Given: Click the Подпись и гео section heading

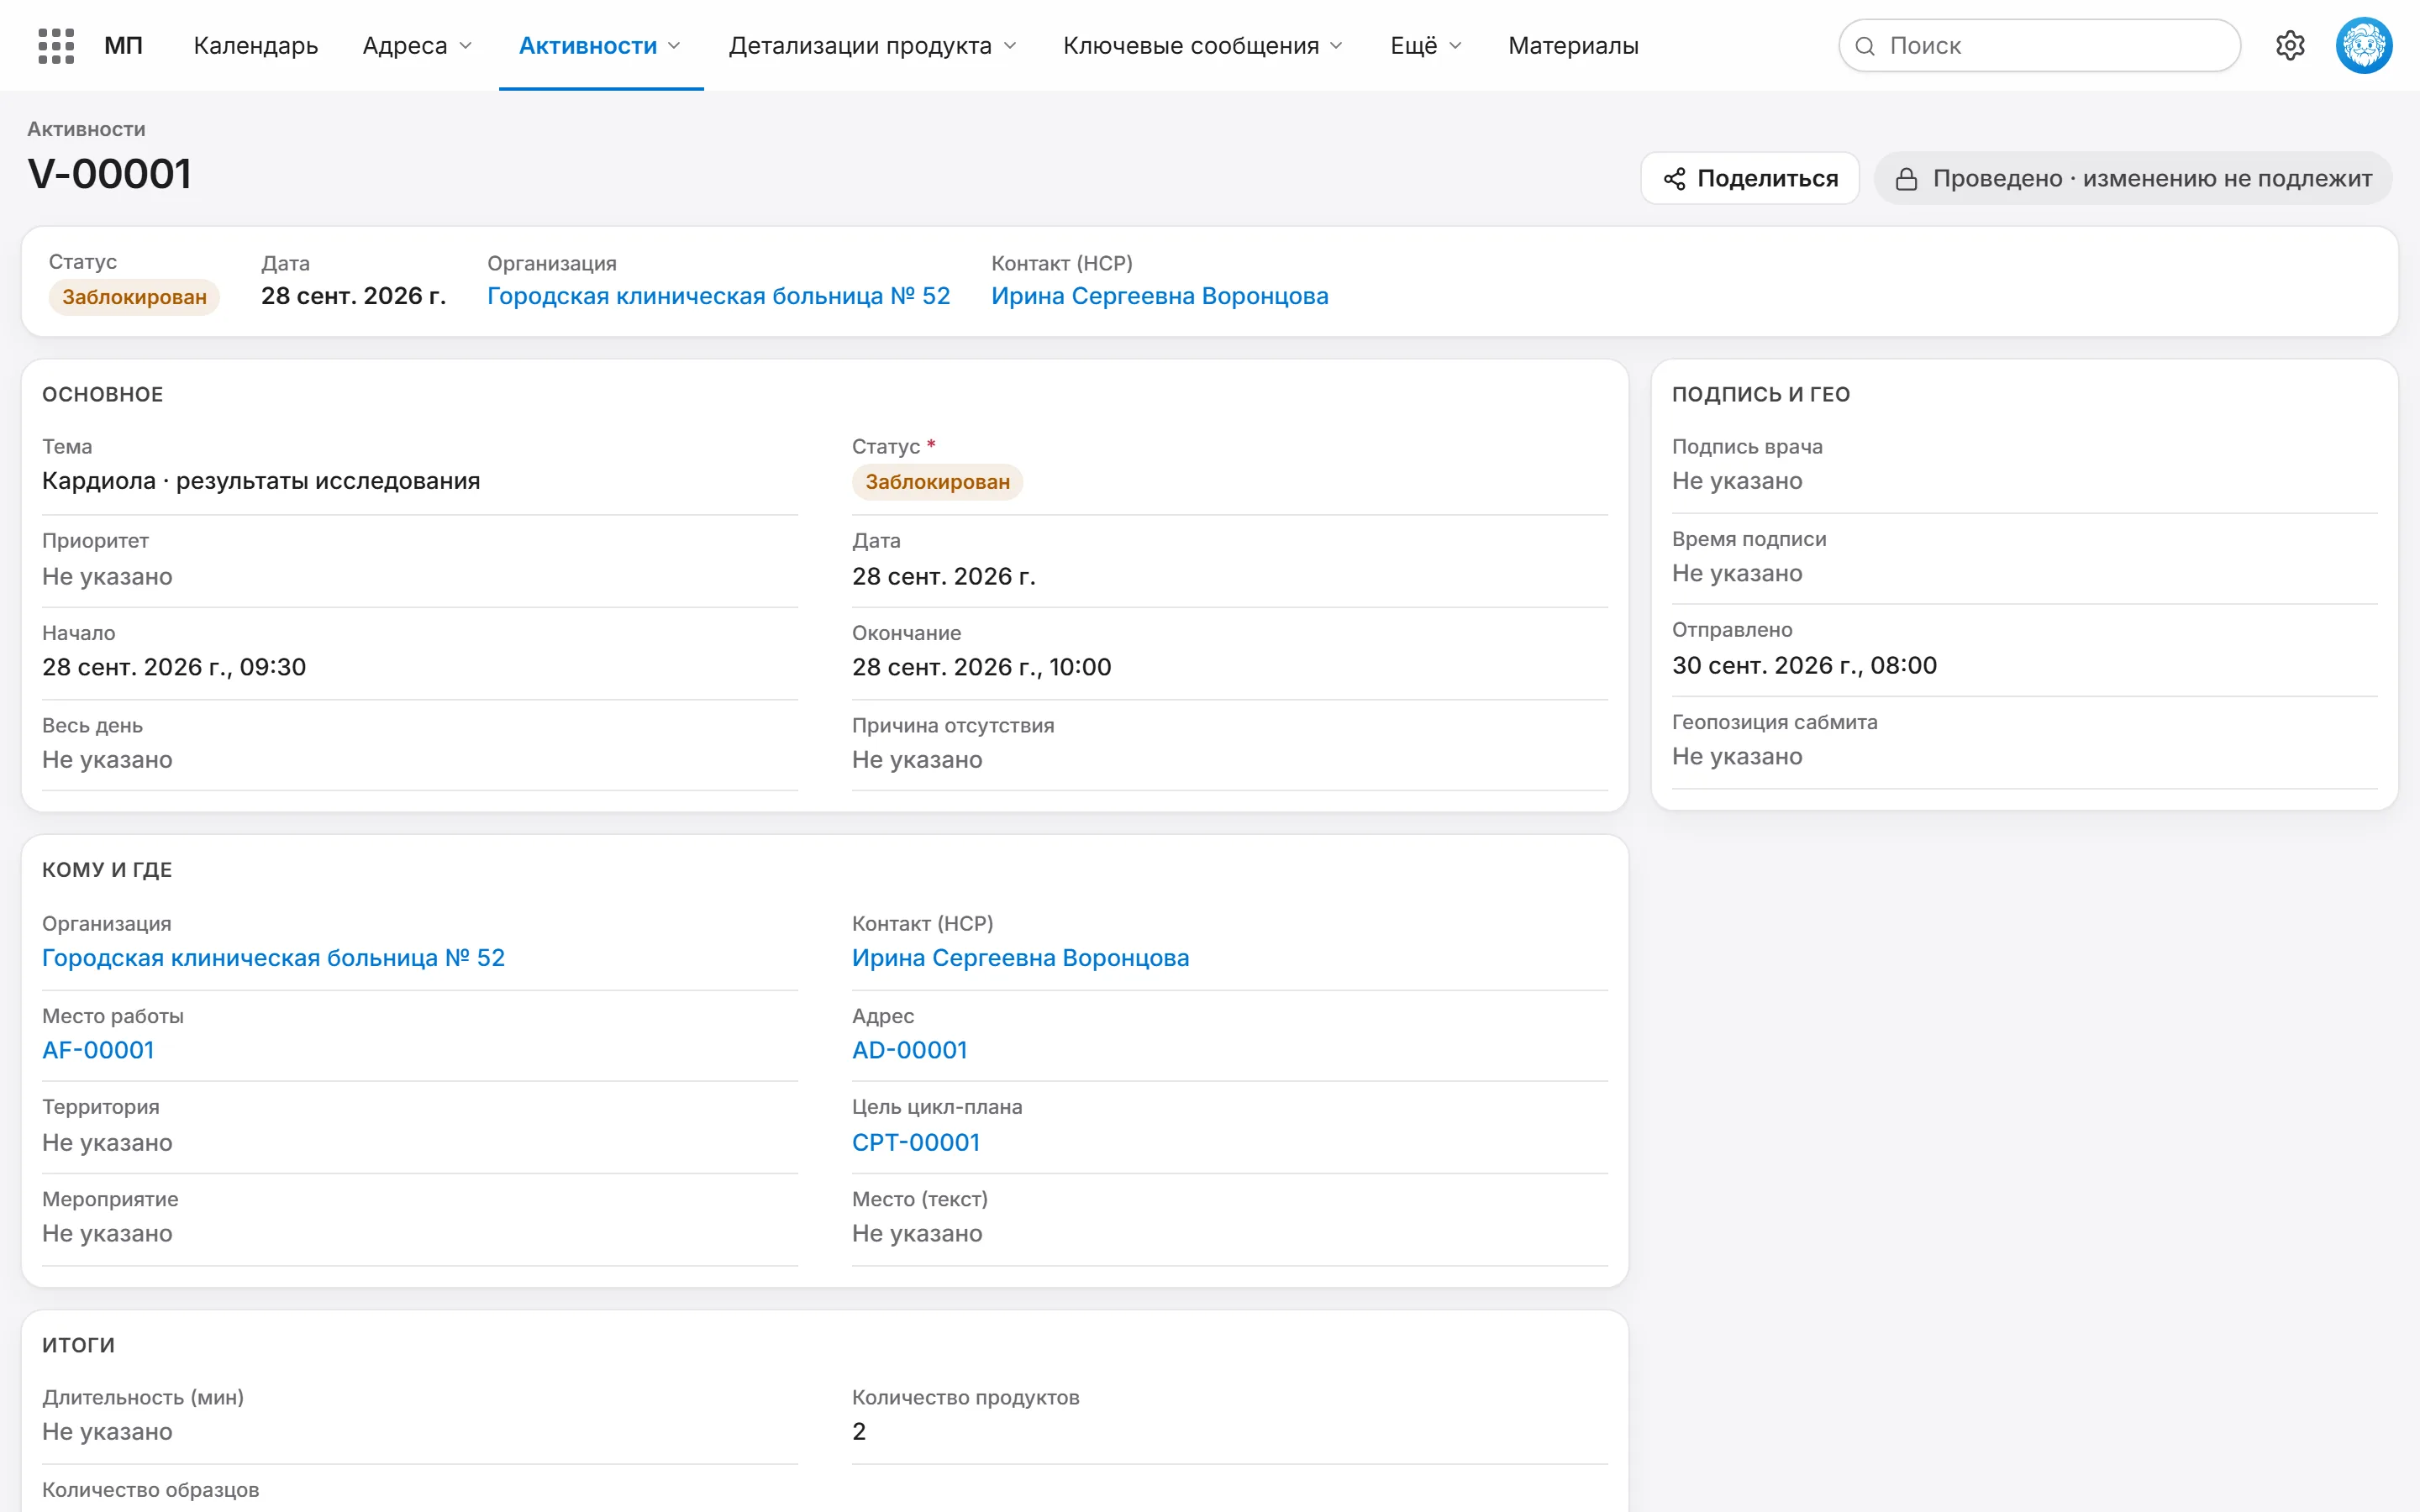Looking at the screenshot, I should coord(1761,394).
